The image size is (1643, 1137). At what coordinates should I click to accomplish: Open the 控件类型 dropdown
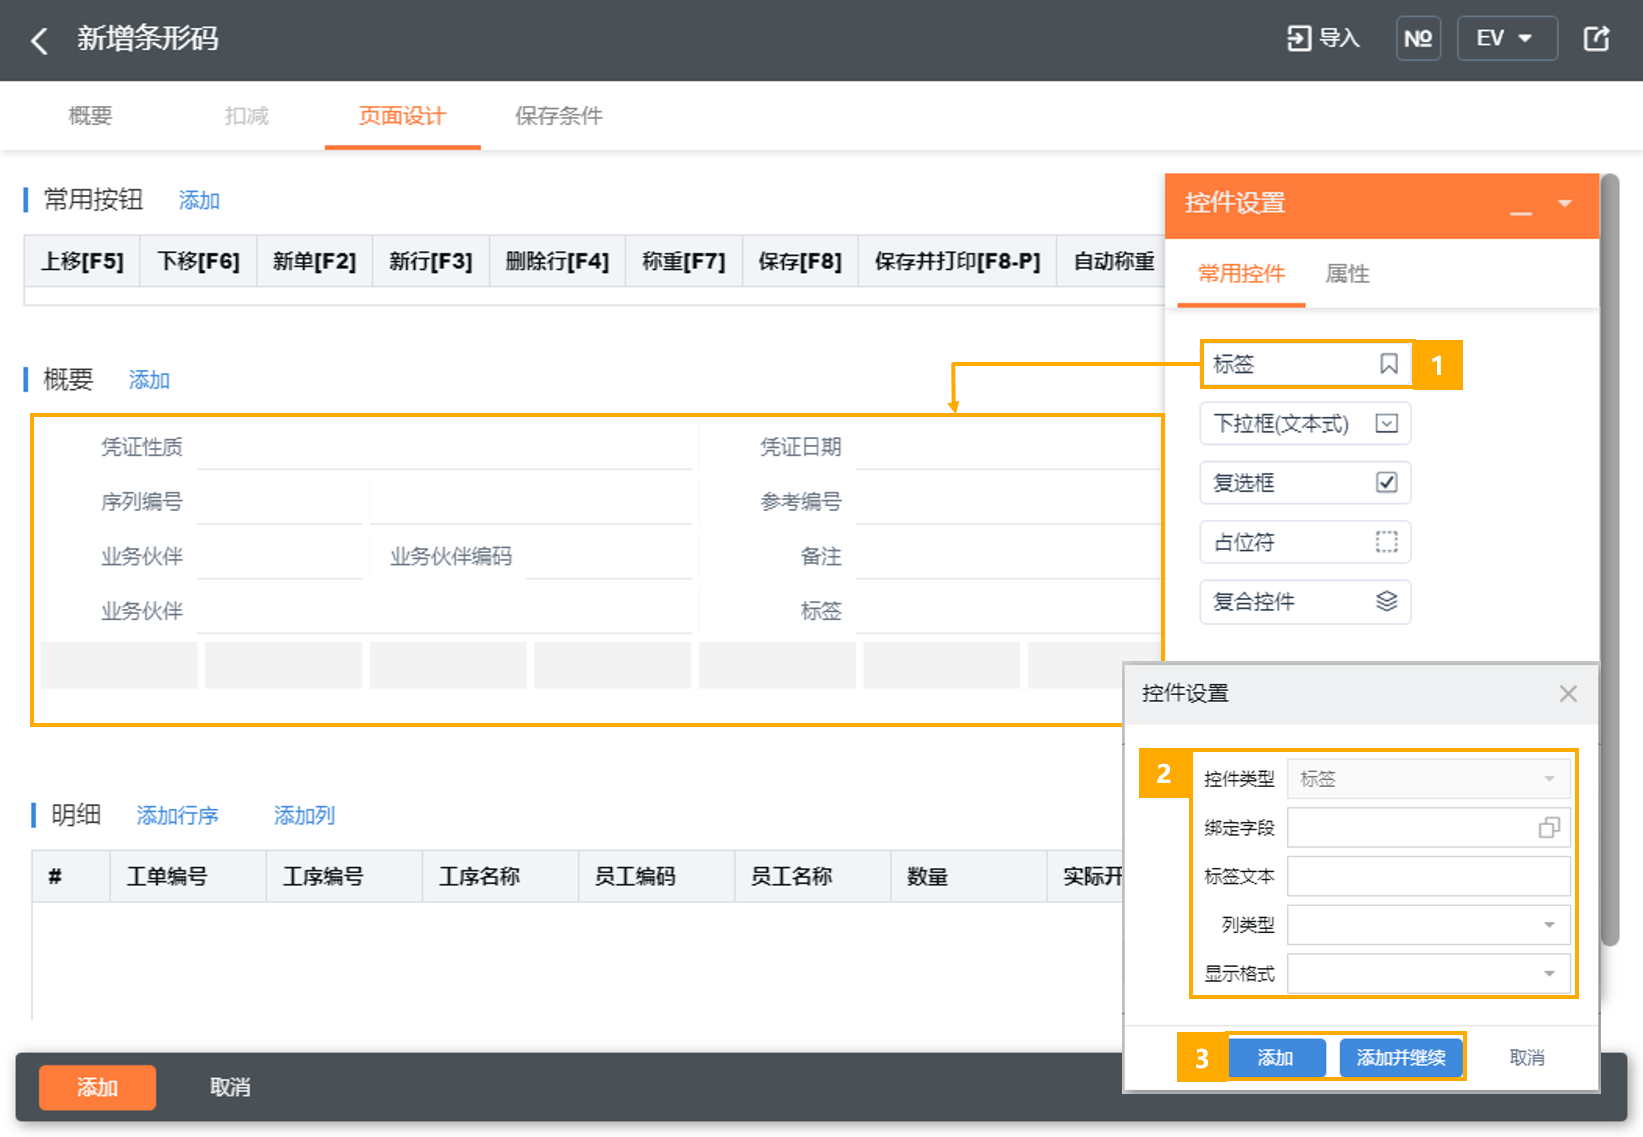pyautogui.click(x=1428, y=779)
